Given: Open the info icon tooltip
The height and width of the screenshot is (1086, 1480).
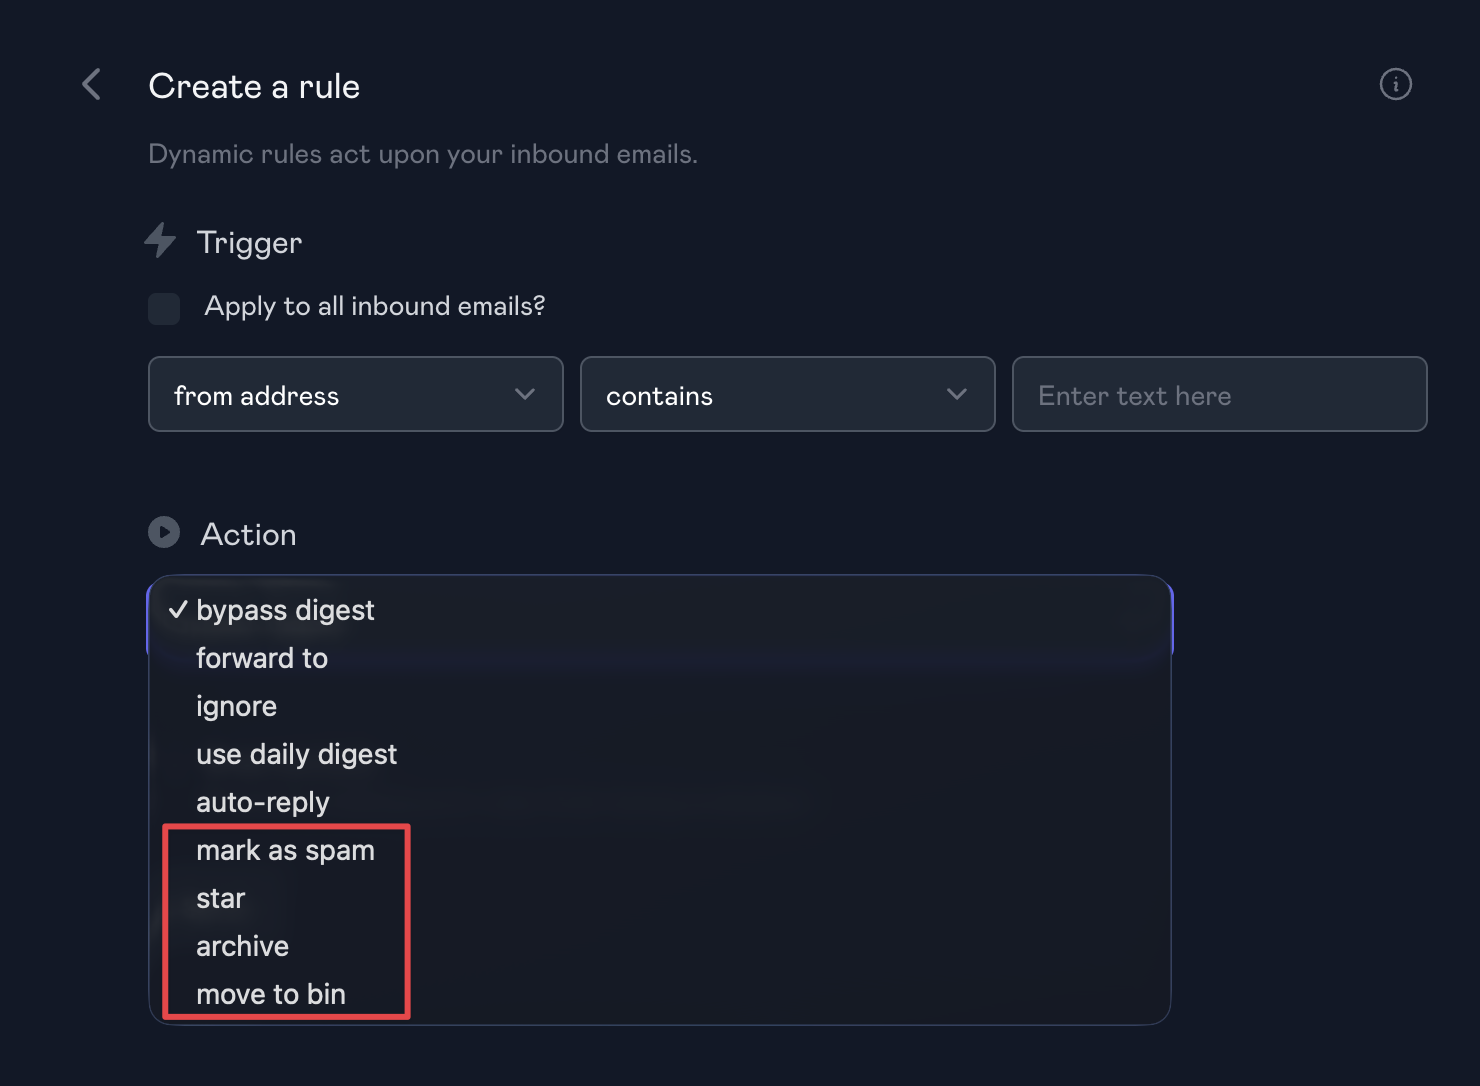Looking at the screenshot, I should 1395,85.
